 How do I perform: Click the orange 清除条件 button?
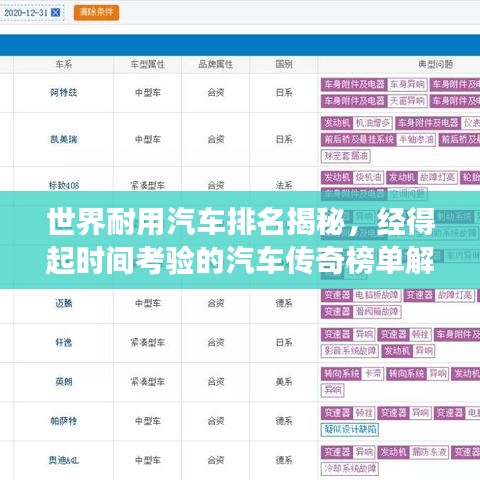coord(96,13)
